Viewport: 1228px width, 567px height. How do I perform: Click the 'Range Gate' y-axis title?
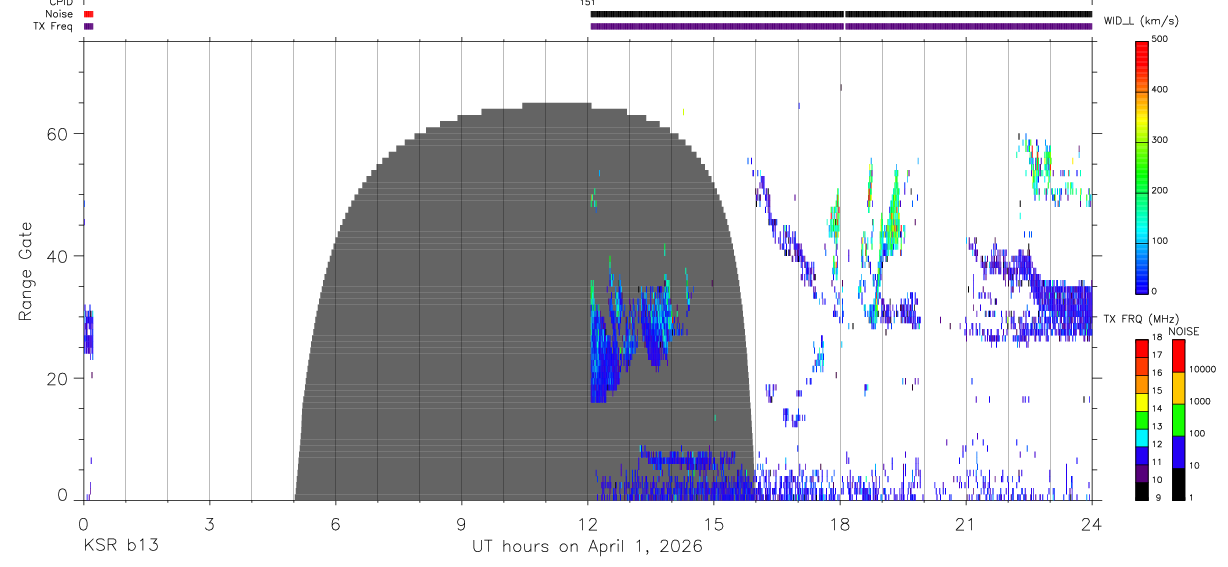click(27, 271)
